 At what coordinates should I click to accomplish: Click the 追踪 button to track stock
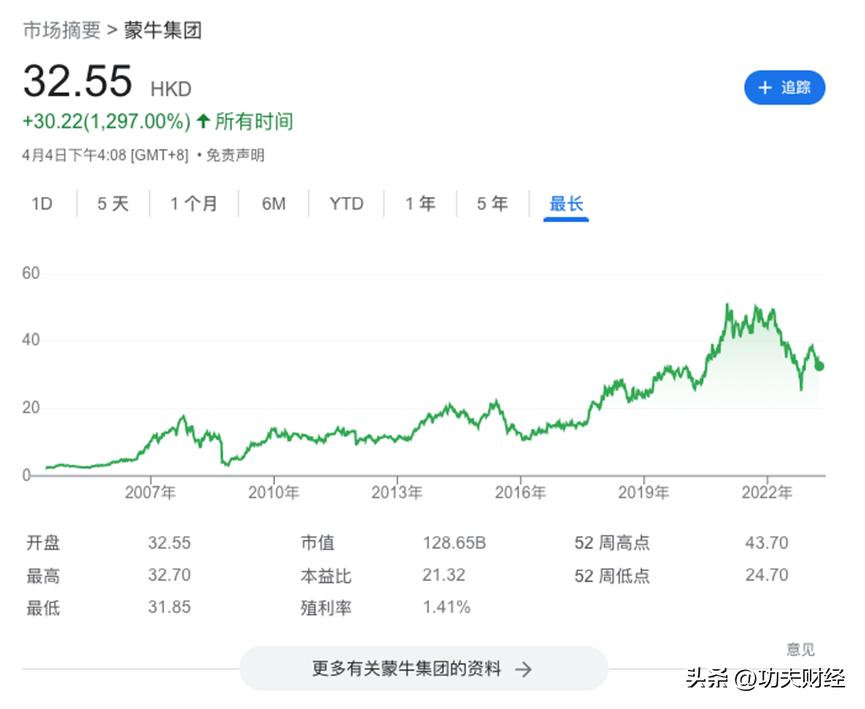coord(785,89)
